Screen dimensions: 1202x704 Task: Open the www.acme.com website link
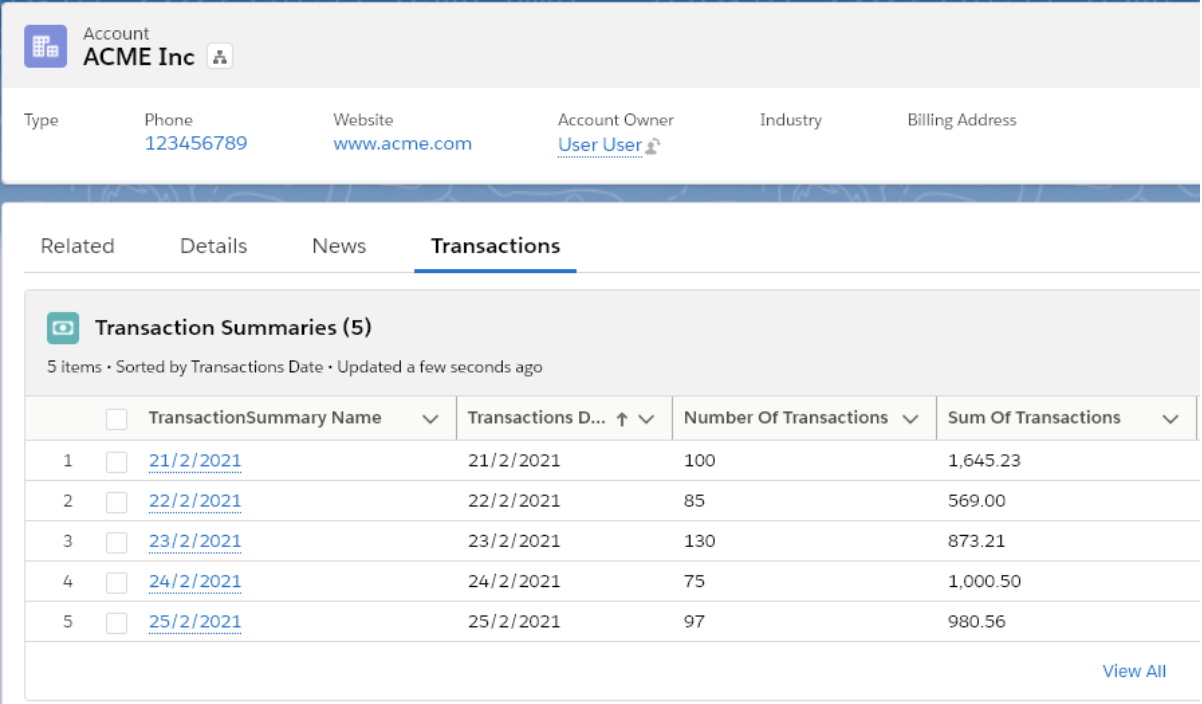click(402, 143)
